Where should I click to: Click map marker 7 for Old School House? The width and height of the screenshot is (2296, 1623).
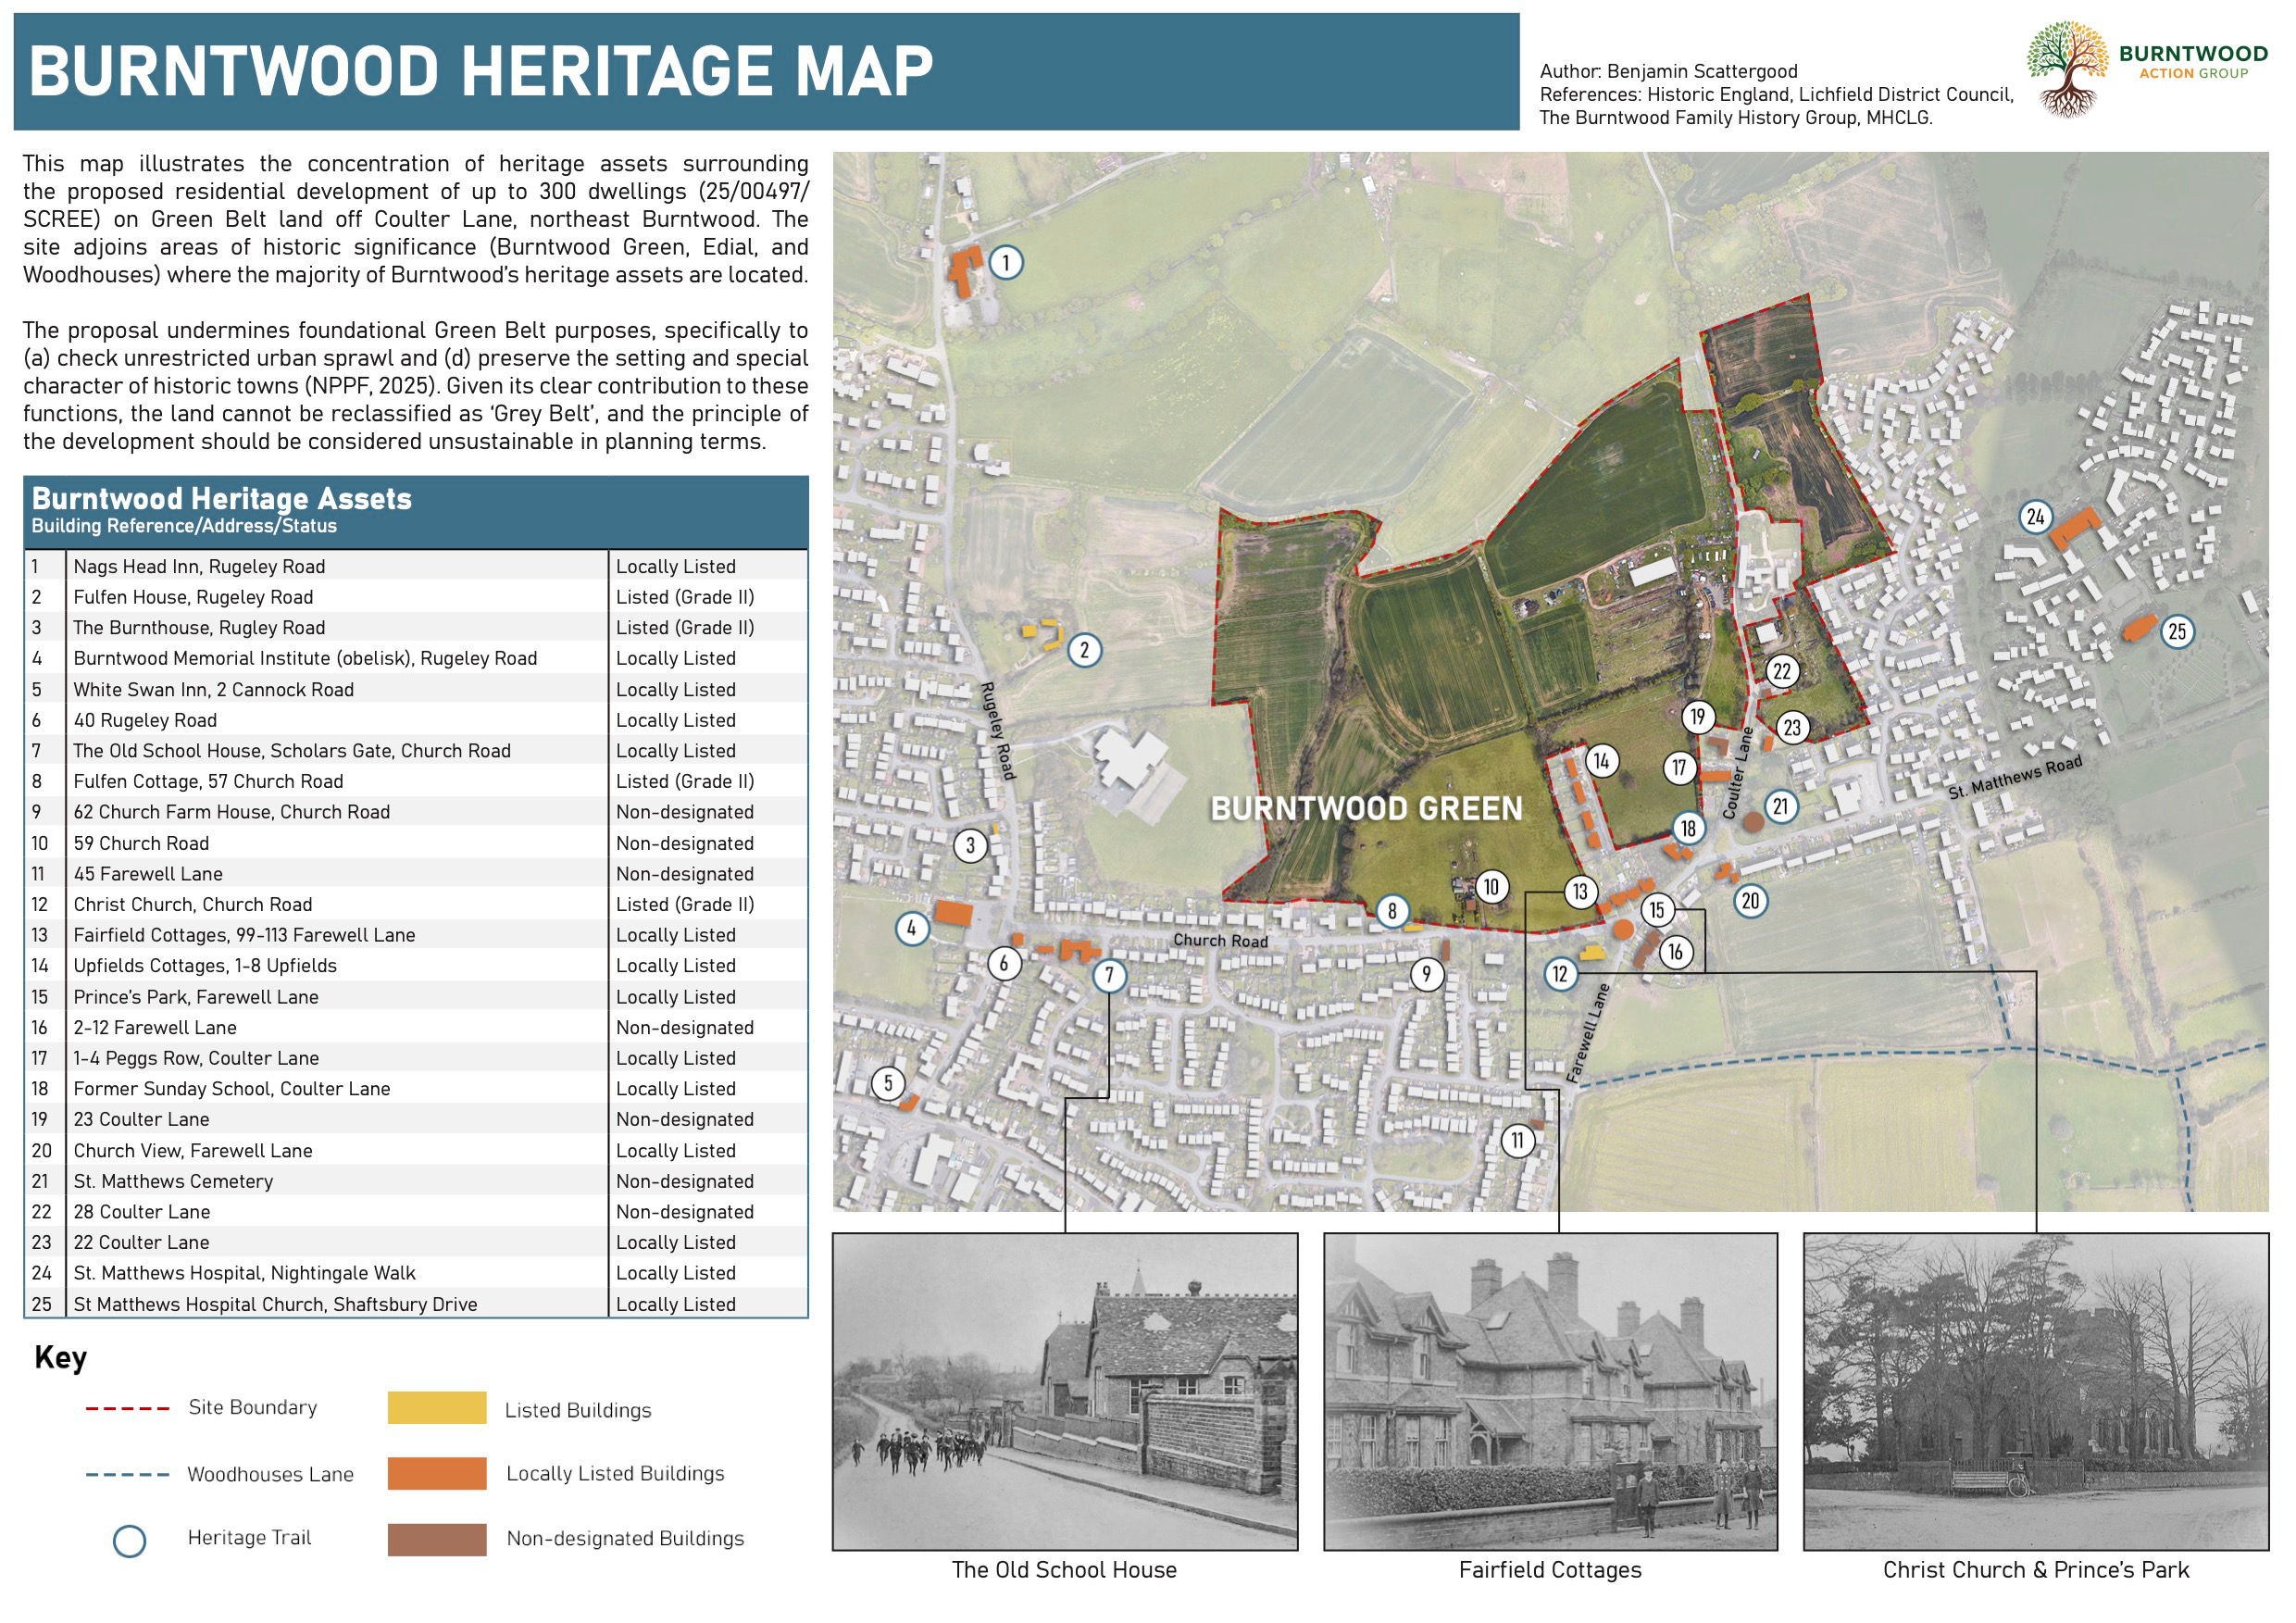click(1109, 975)
